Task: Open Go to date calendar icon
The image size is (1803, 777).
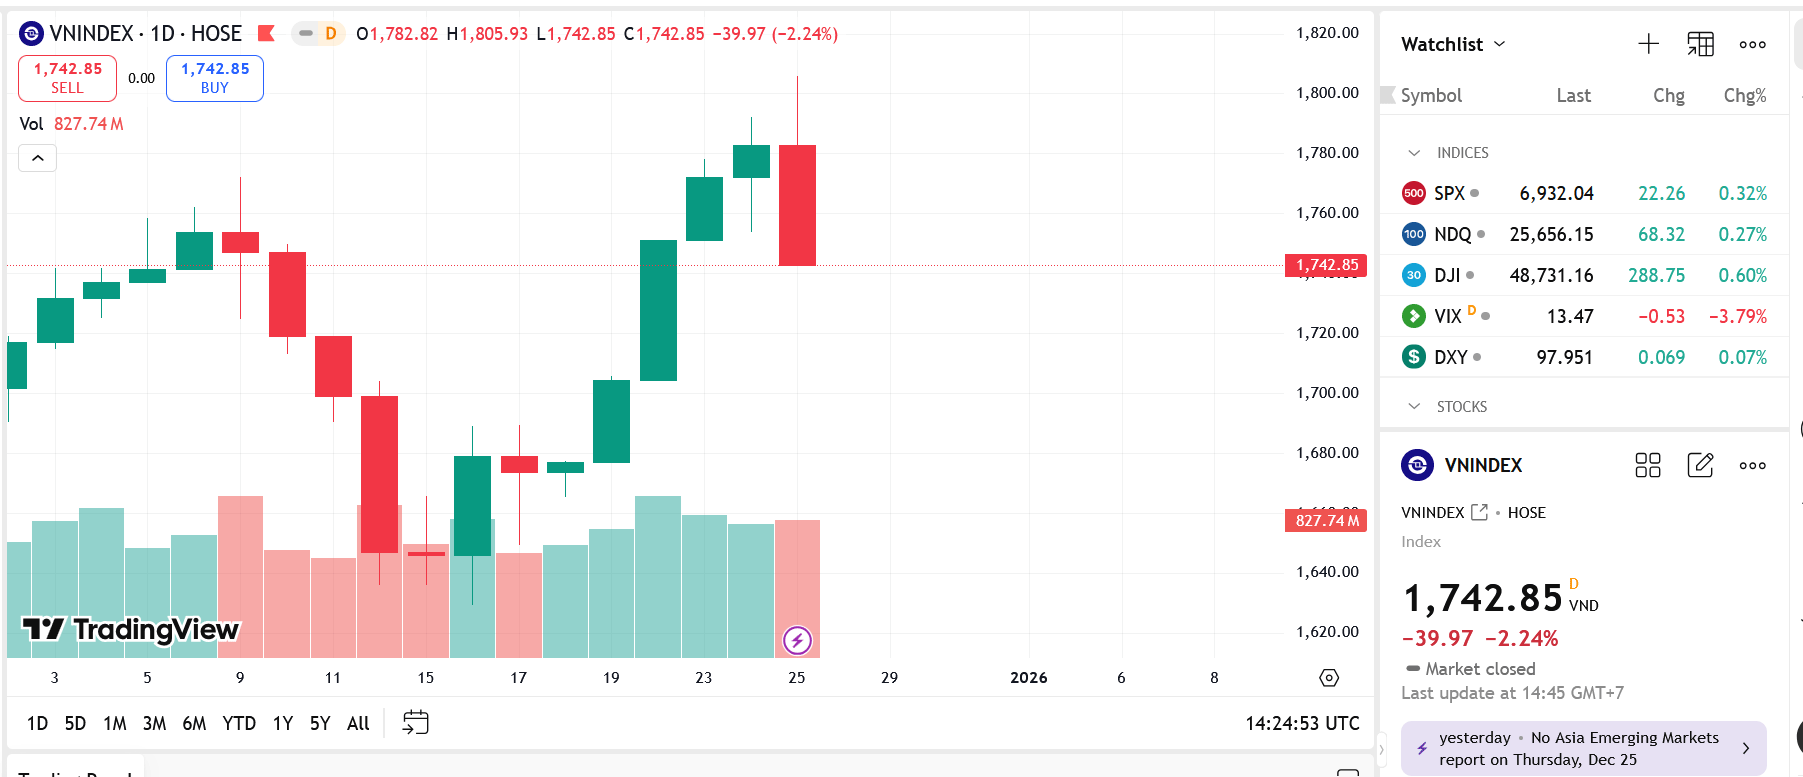Action: pyautogui.click(x=415, y=722)
